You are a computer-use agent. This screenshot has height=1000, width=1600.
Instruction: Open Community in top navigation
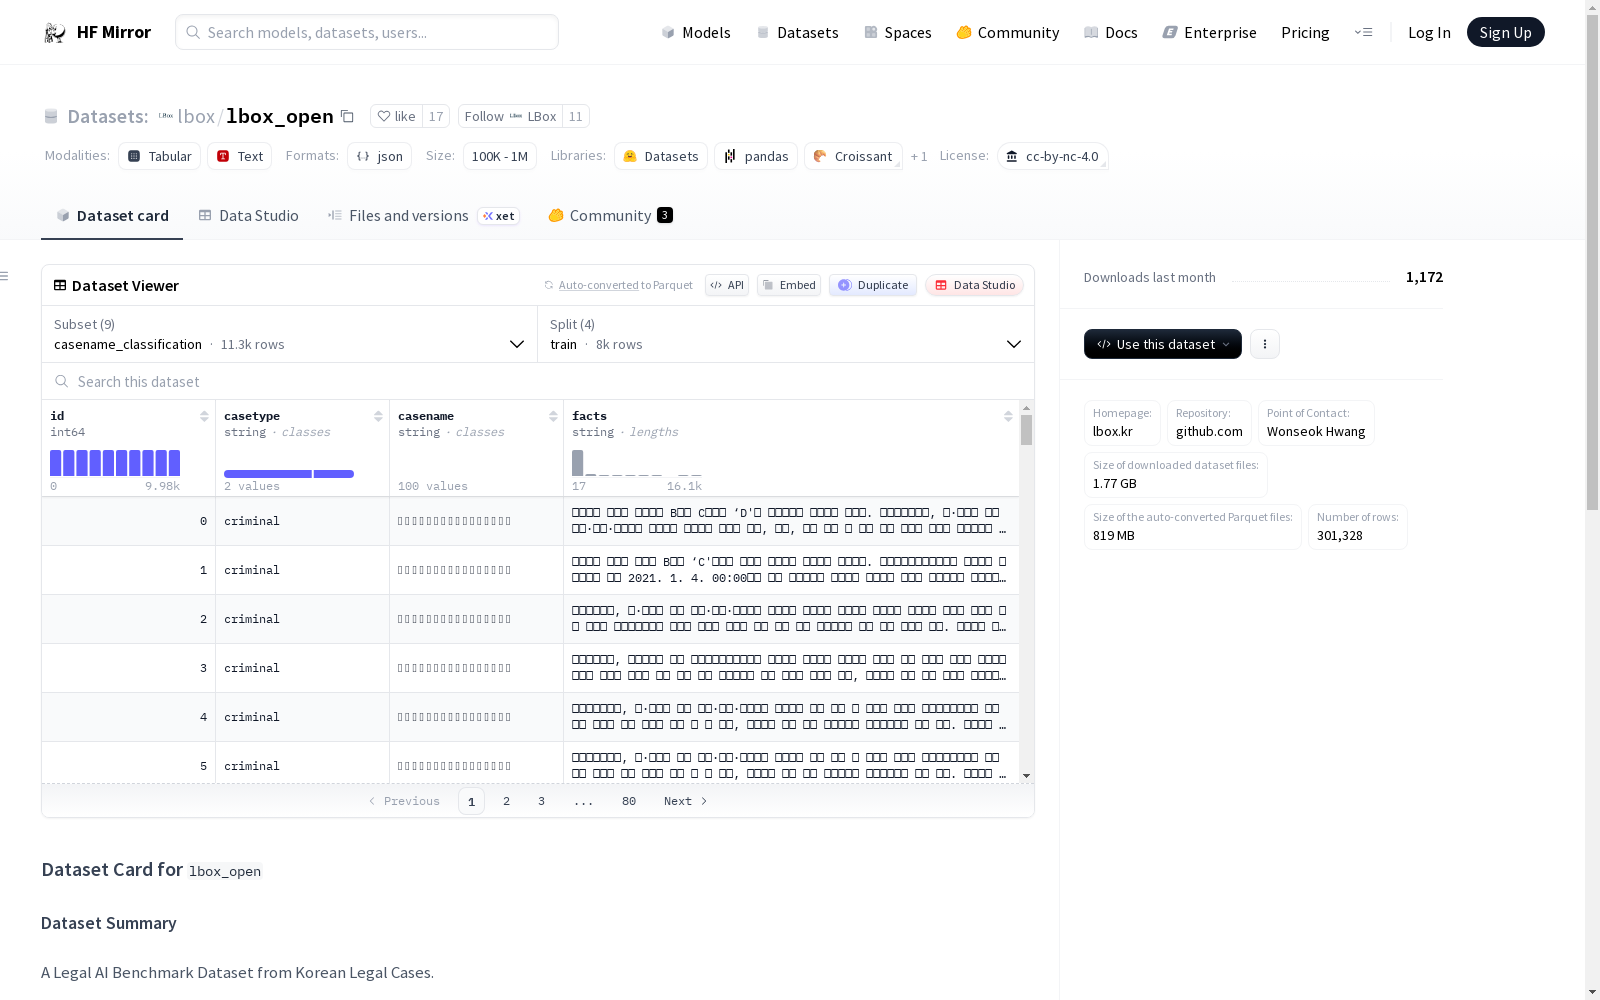[1008, 33]
